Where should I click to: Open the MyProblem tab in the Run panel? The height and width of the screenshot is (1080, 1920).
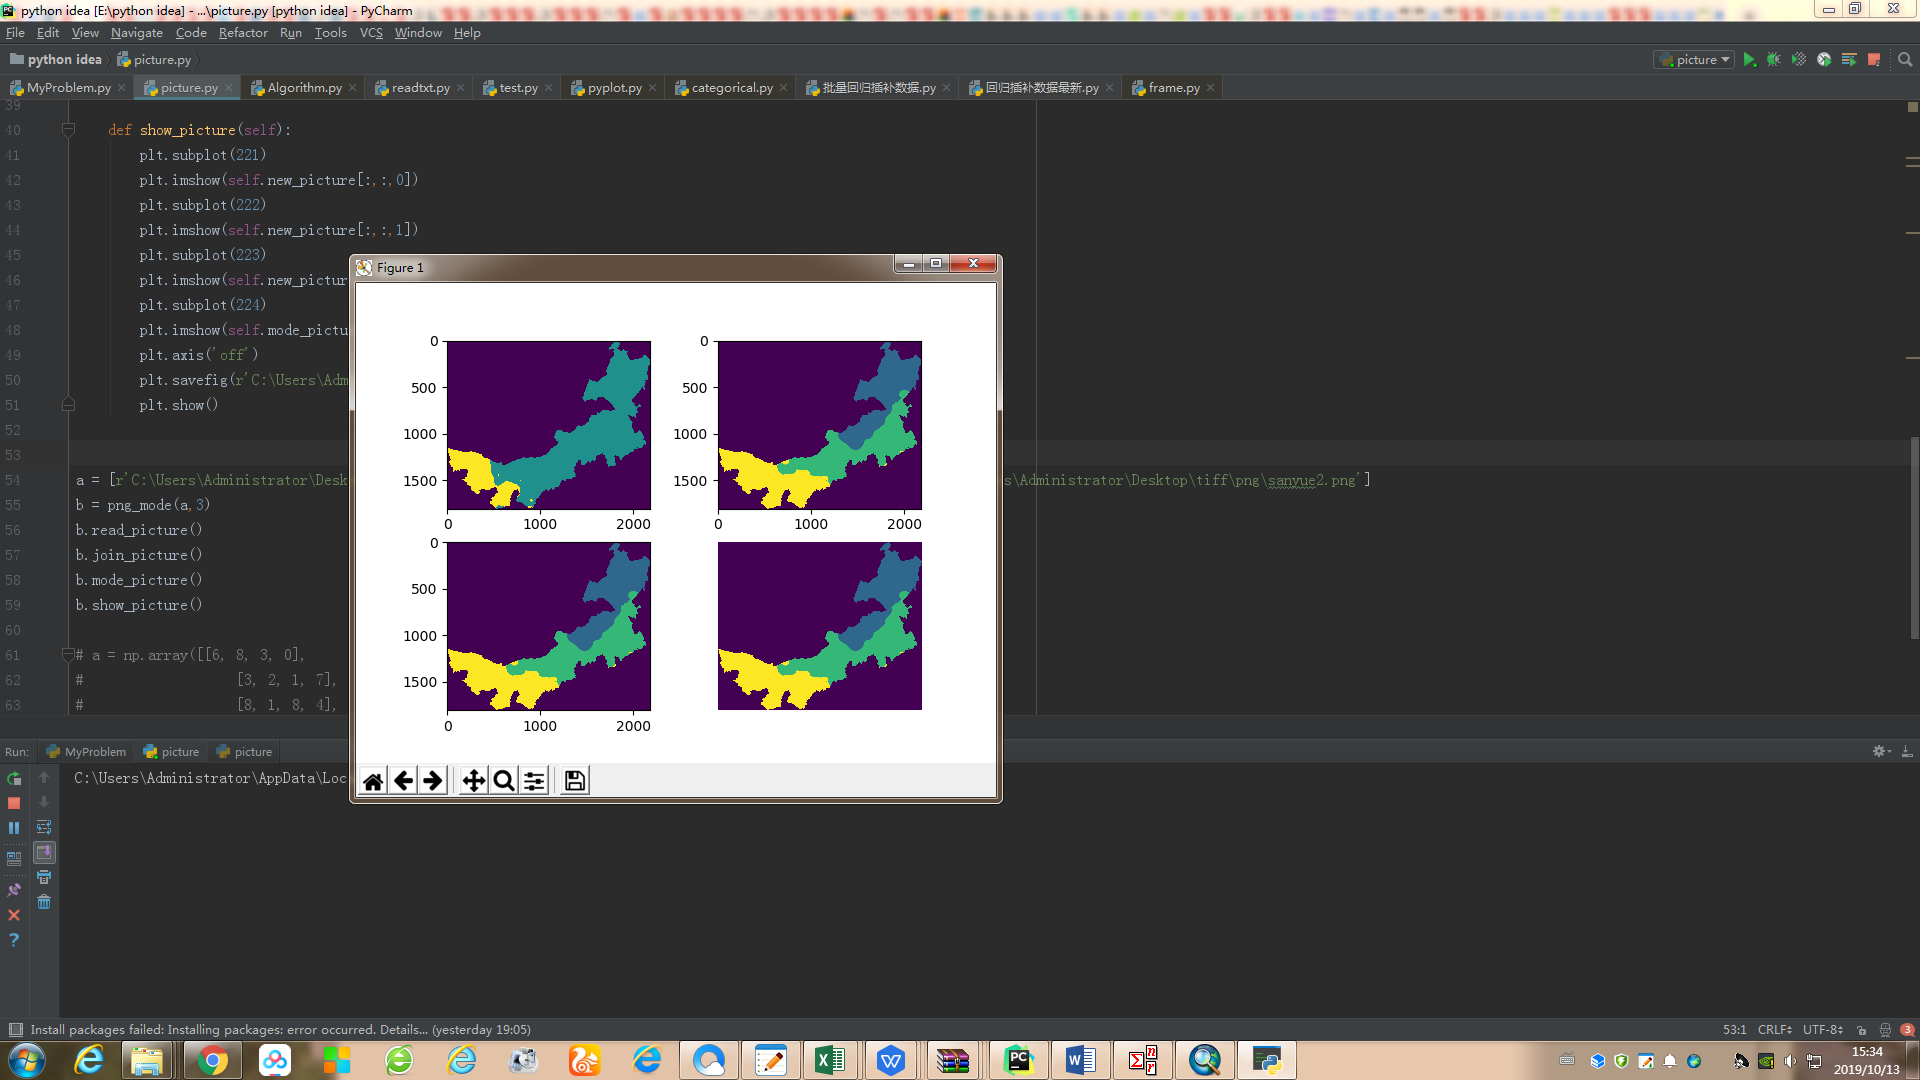click(x=88, y=752)
